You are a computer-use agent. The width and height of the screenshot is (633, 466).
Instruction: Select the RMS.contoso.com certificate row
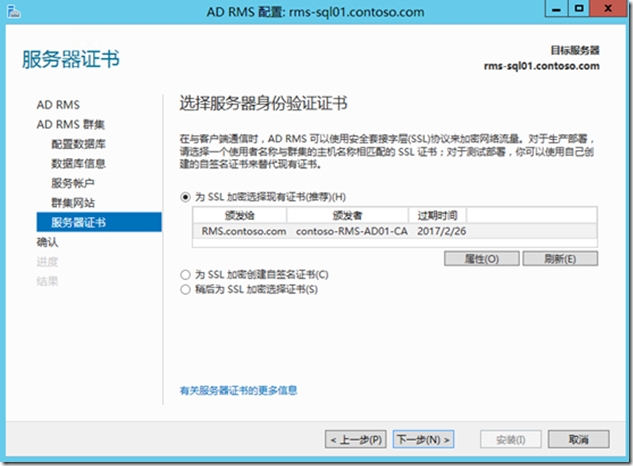(395, 231)
